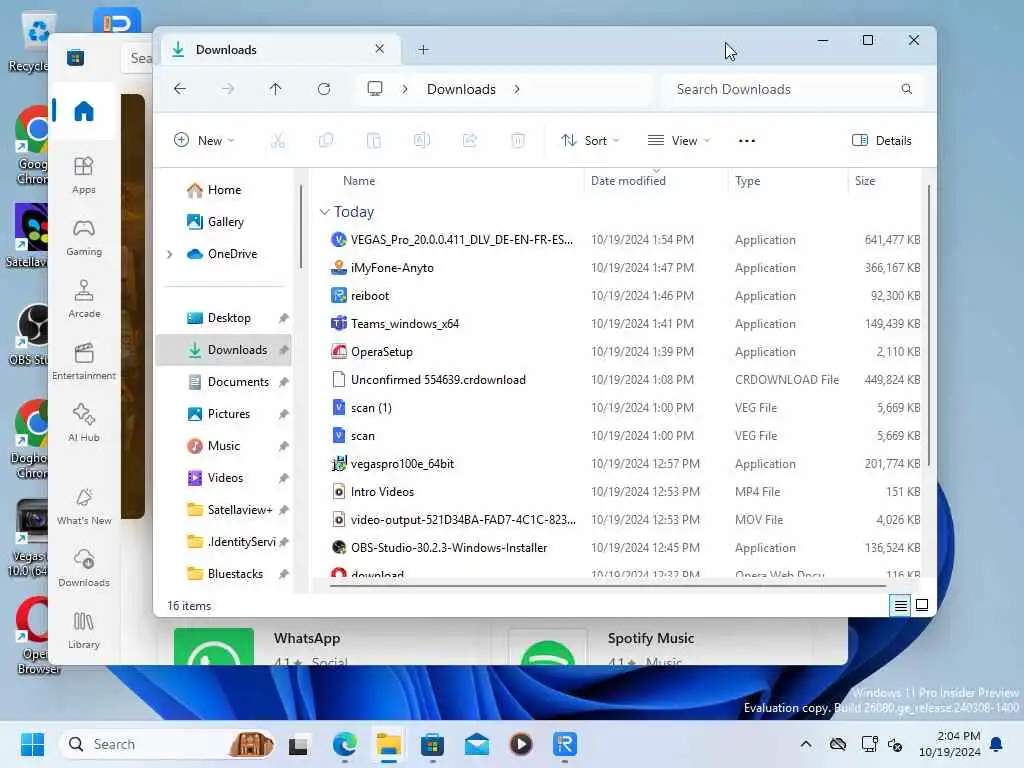
Task: Open Library in Microsoft Store sidebar
Action: click(84, 630)
